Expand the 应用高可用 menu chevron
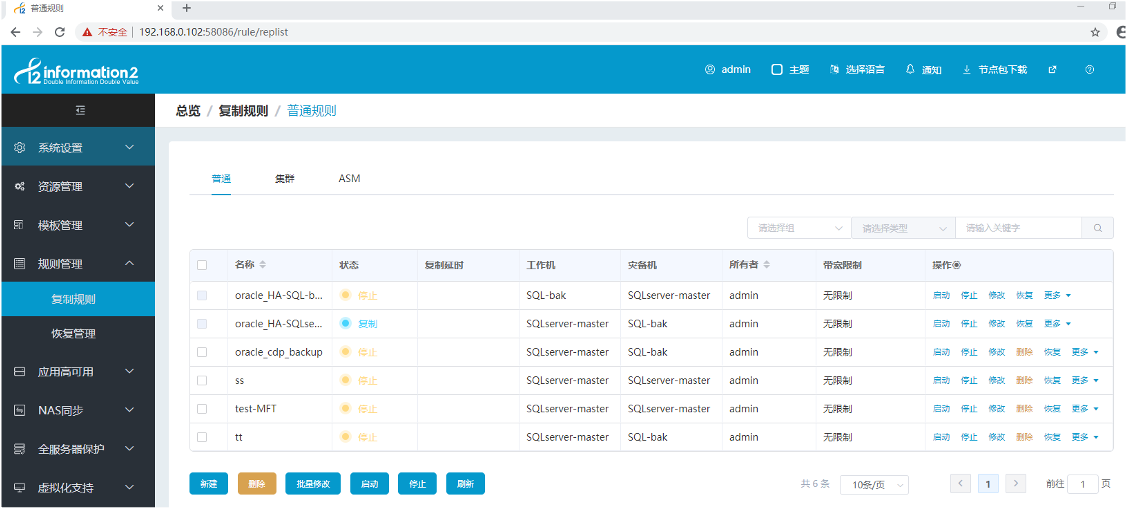The height and width of the screenshot is (508, 1127). pos(129,371)
